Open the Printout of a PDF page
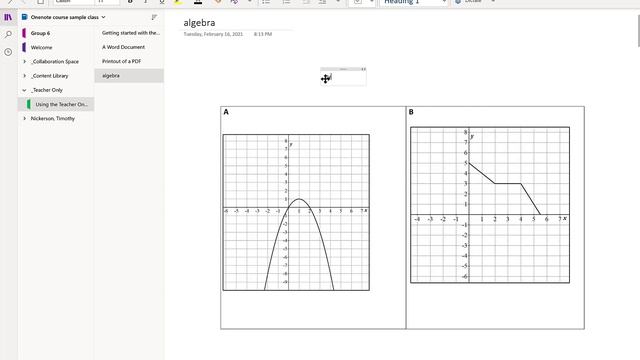The width and height of the screenshot is (640, 360). click(129, 61)
